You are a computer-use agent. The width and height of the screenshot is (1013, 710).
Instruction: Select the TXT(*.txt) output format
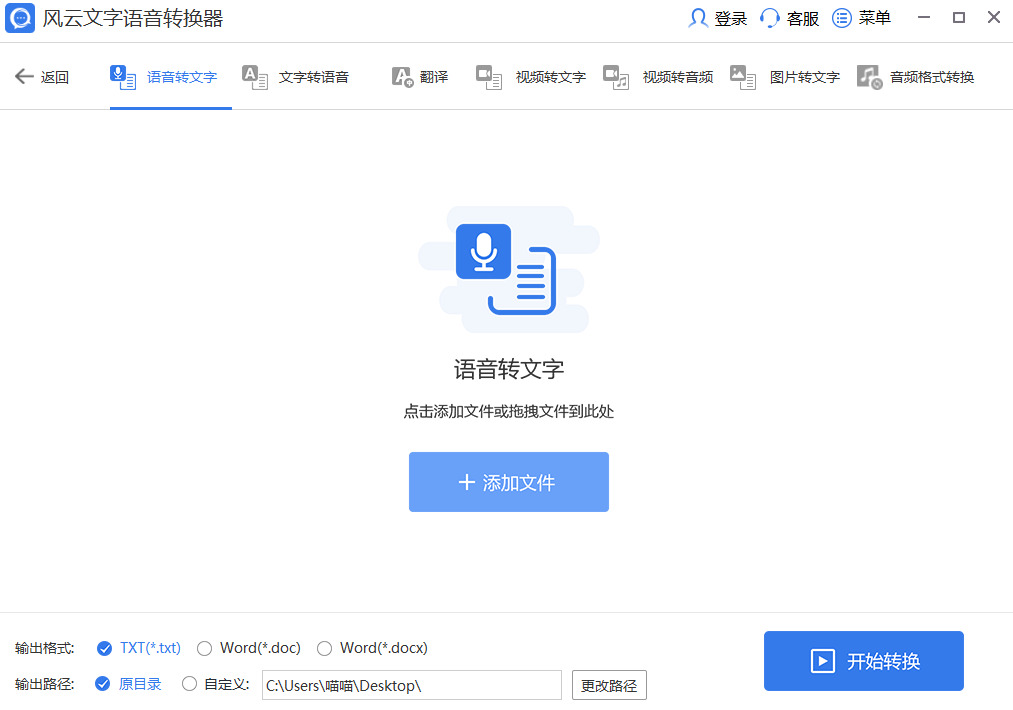[x=137, y=648]
